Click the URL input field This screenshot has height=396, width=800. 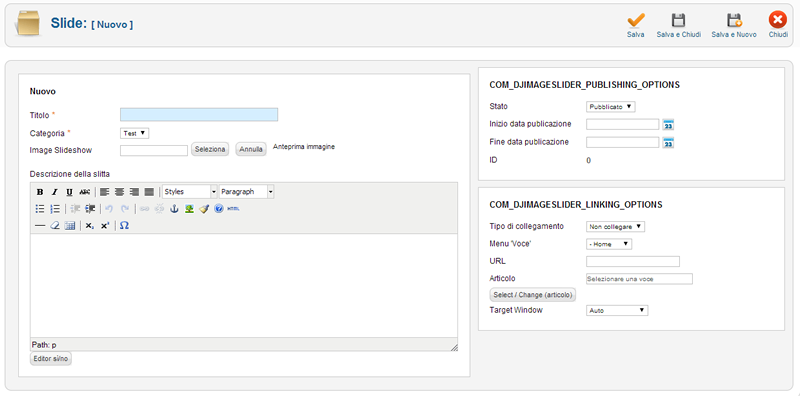pos(633,261)
